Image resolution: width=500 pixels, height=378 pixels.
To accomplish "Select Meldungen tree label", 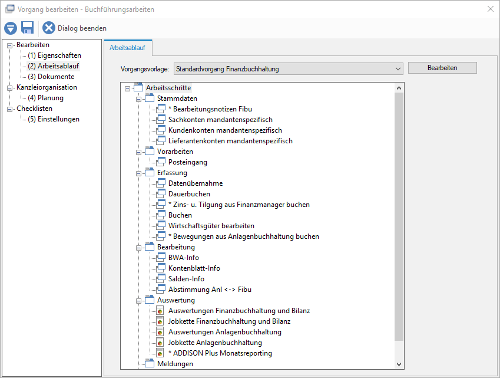I will 175,364.
